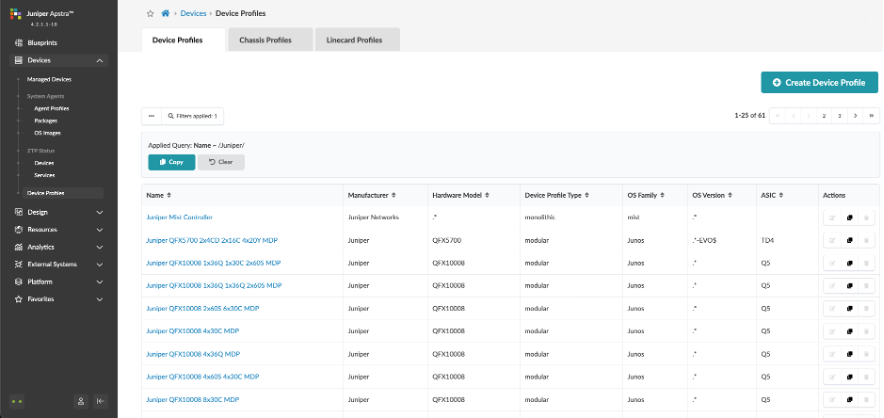Screen dimensions: 884x418
Task: Expand the Analytics section chevron
Action: [x=99, y=247]
